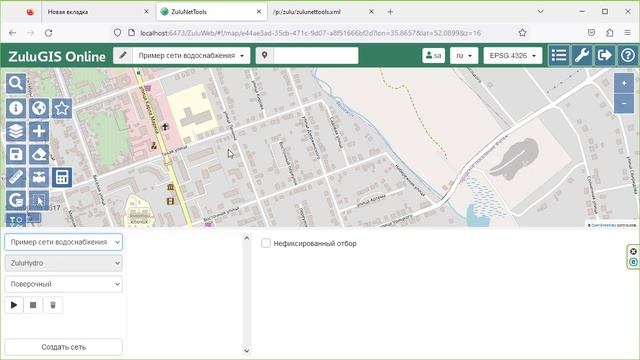Image resolution: width=640 pixels, height=360 pixels.
Task: Open the map selector dropdown in header
Action: point(191,55)
